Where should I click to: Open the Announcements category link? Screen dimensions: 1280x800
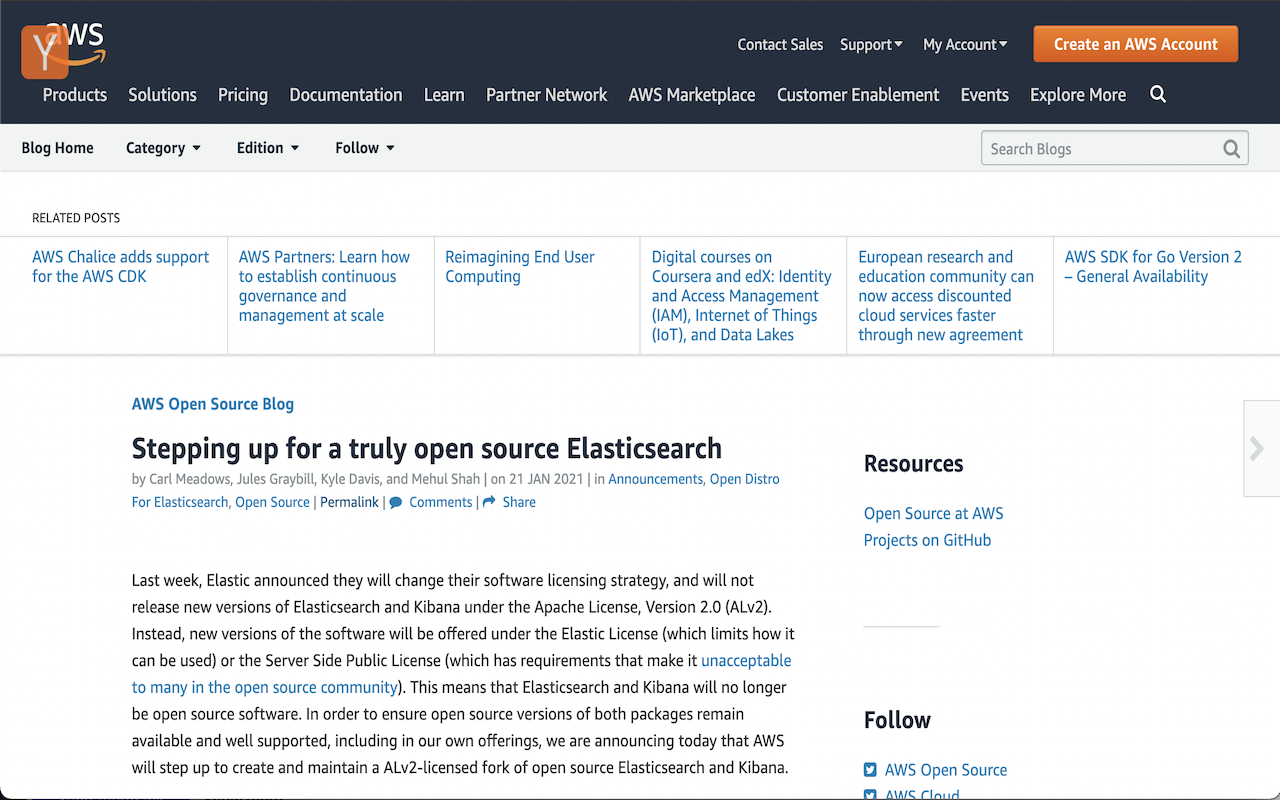point(655,479)
